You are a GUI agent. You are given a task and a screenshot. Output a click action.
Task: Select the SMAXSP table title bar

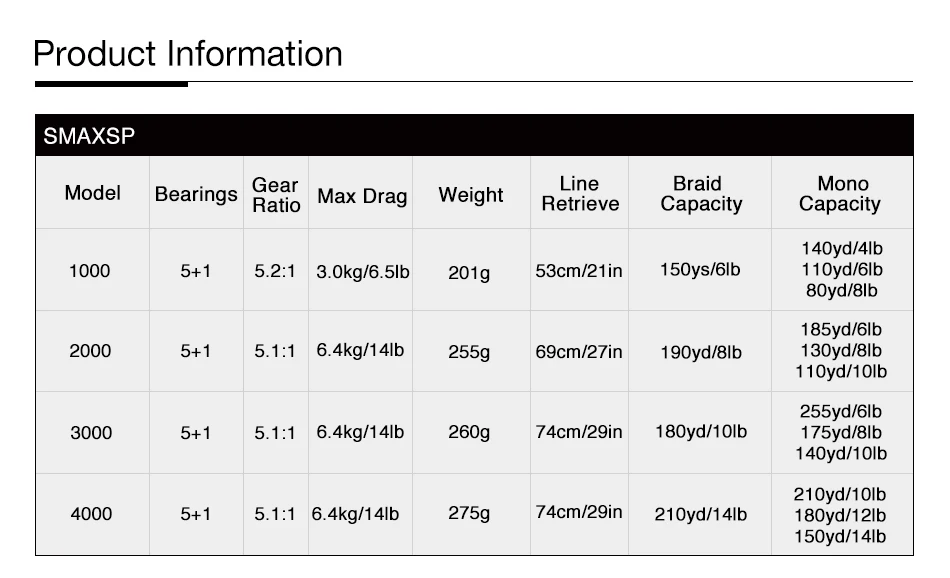tap(474, 135)
